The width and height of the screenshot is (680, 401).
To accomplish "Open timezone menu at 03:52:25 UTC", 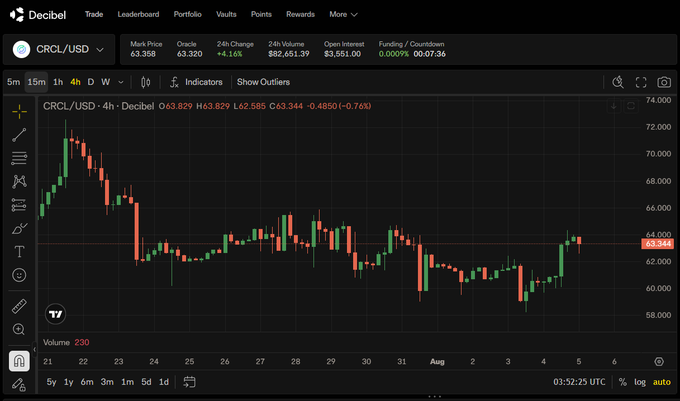I will click(x=579, y=382).
